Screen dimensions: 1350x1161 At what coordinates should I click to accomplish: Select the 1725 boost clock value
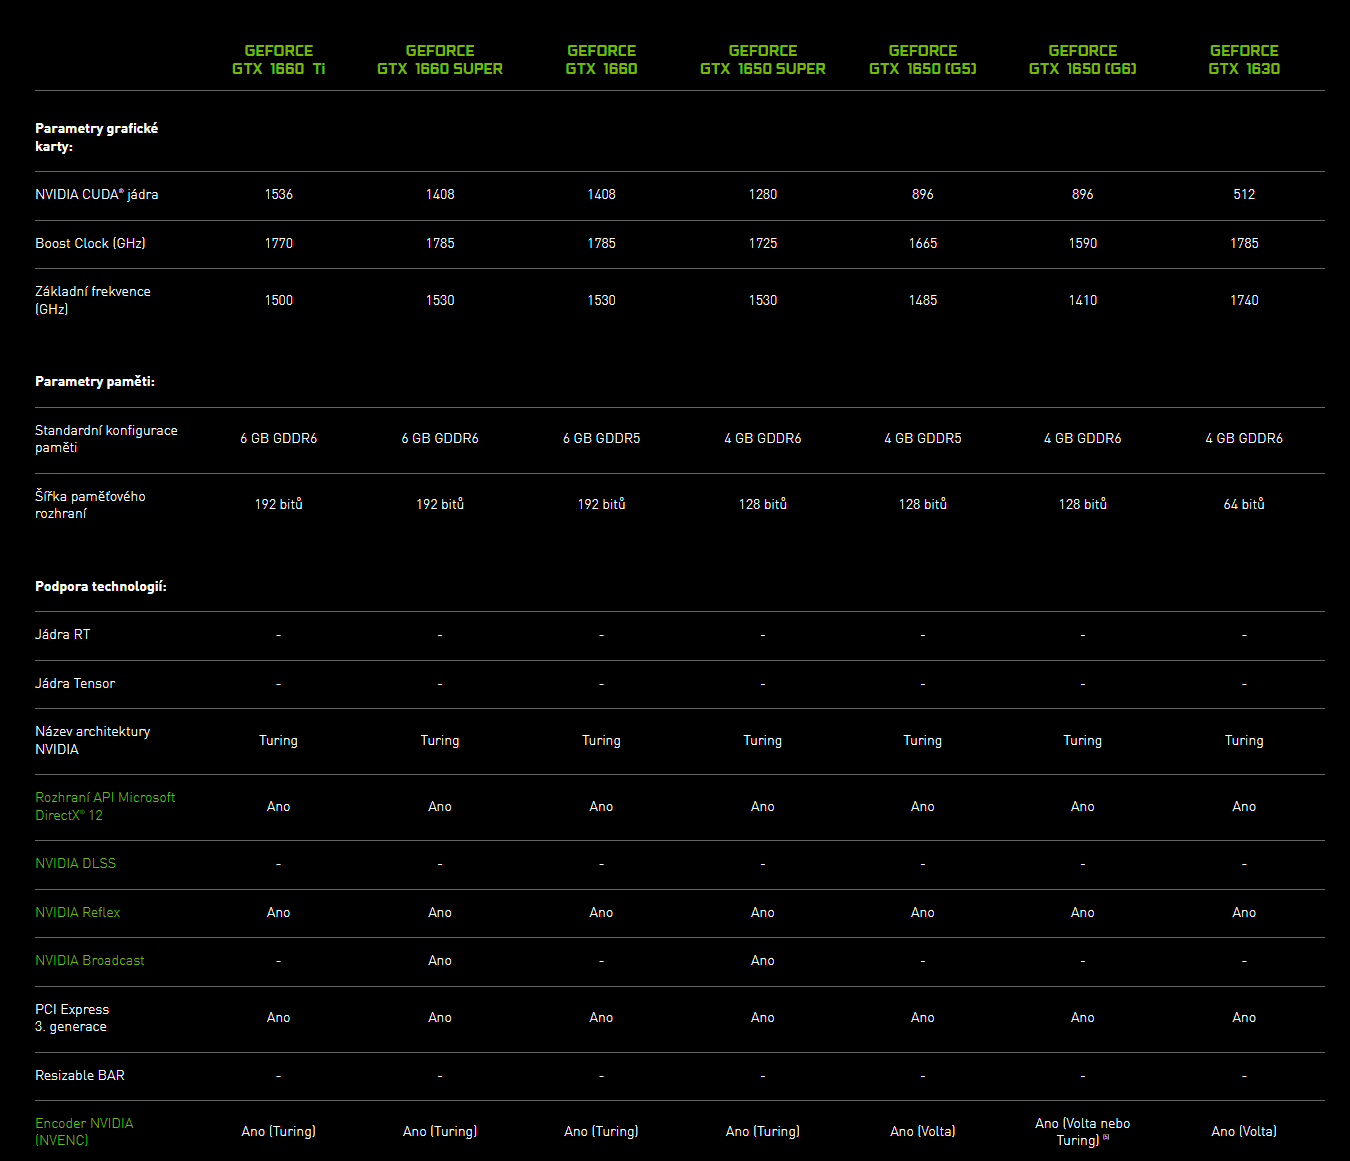[x=763, y=243]
